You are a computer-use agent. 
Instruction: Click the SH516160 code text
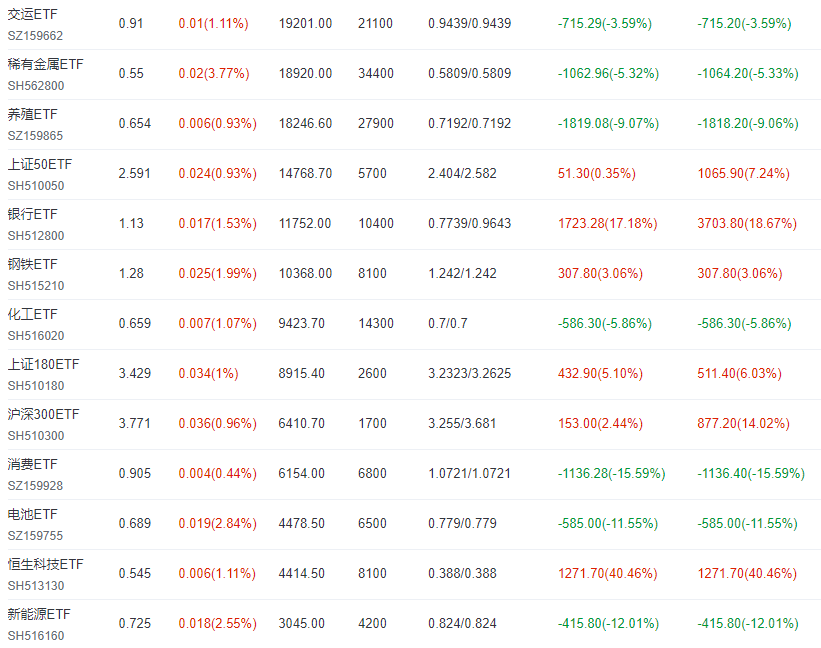coord(36,635)
